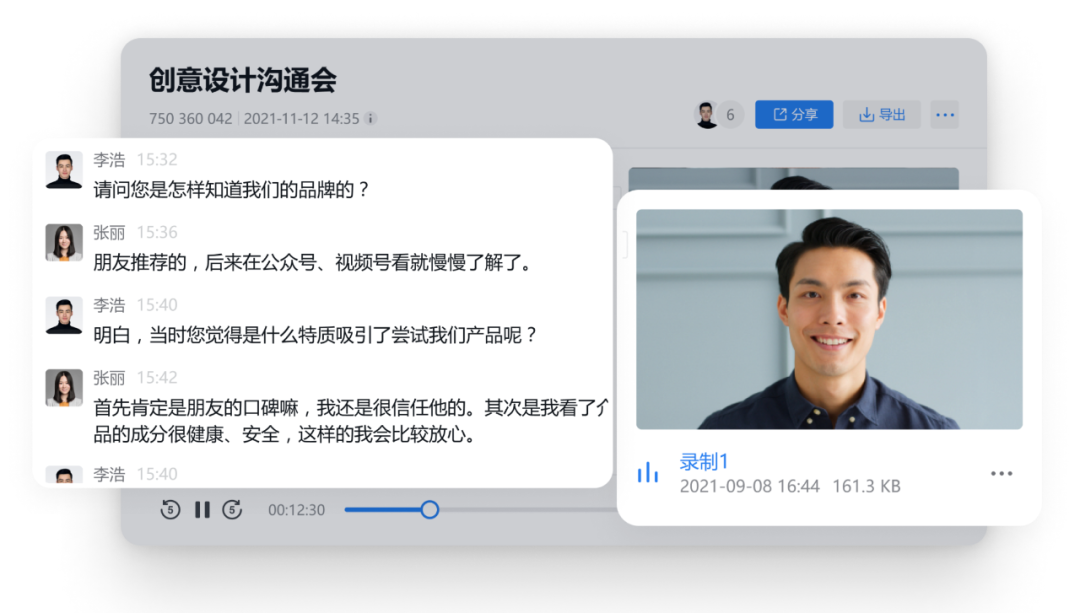The image size is (1080, 613).
Task: Rewind playback by 5 seconds
Action: [x=170, y=510]
